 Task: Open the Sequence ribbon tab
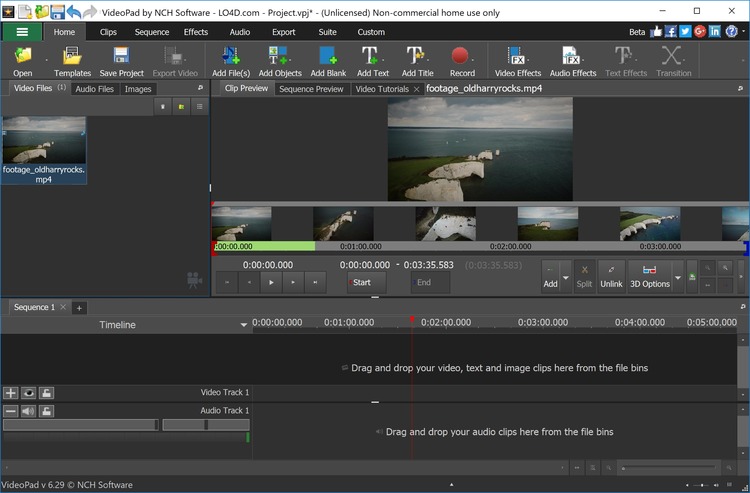click(x=152, y=32)
